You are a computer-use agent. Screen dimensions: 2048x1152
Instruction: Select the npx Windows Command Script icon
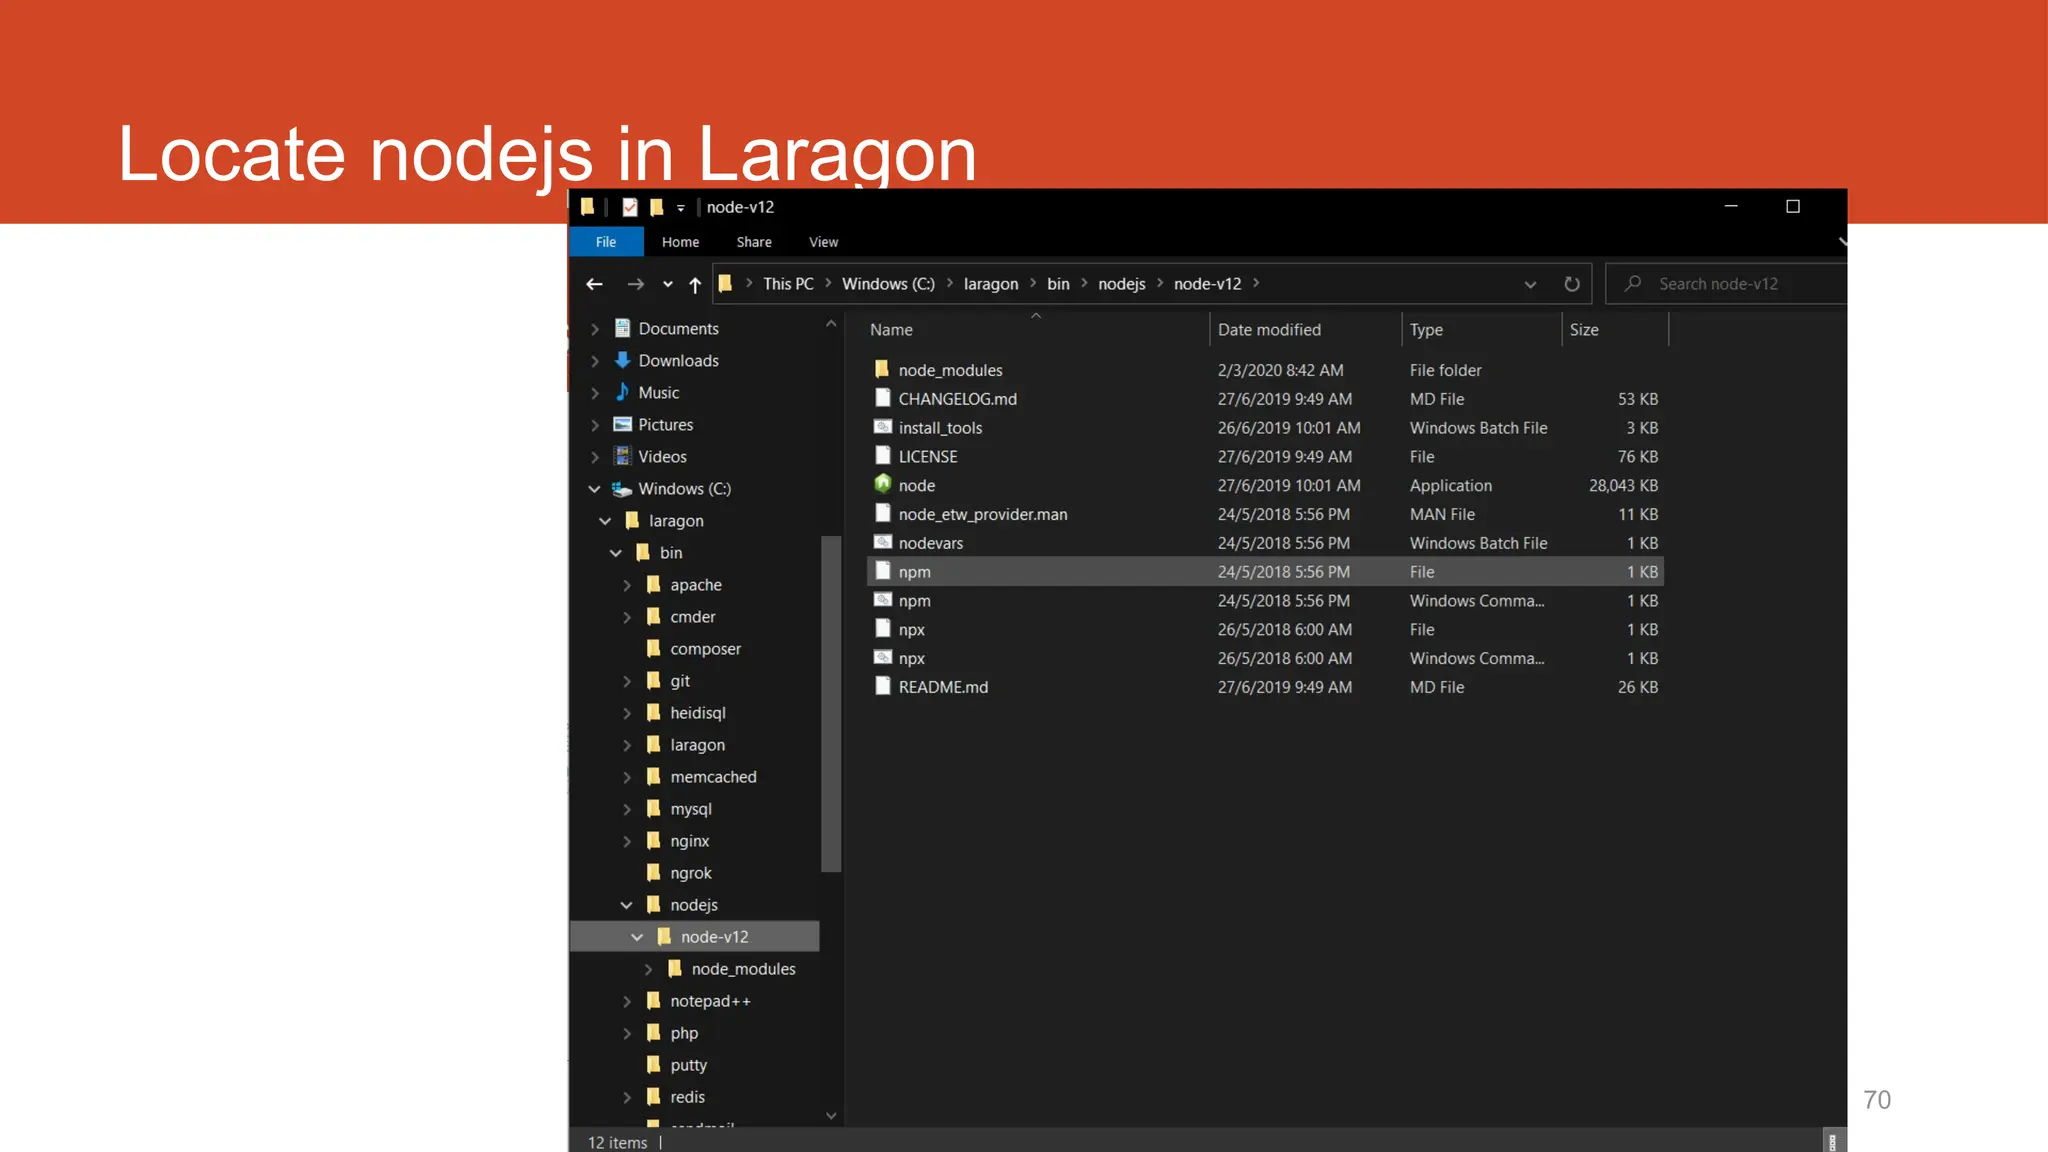(882, 657)
